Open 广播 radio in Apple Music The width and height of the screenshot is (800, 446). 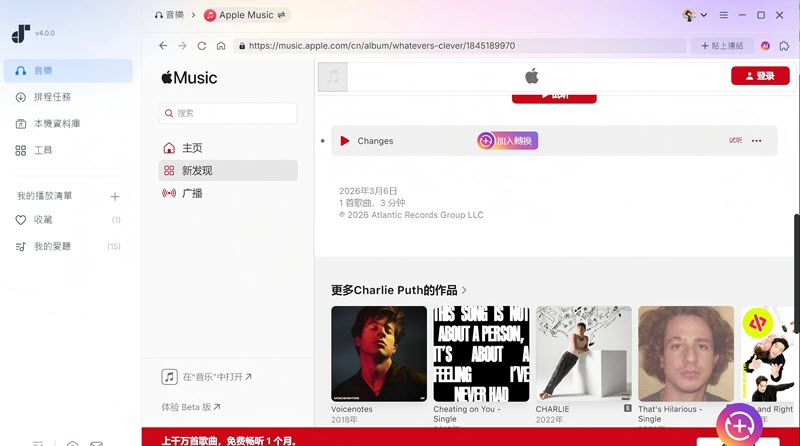228,193
